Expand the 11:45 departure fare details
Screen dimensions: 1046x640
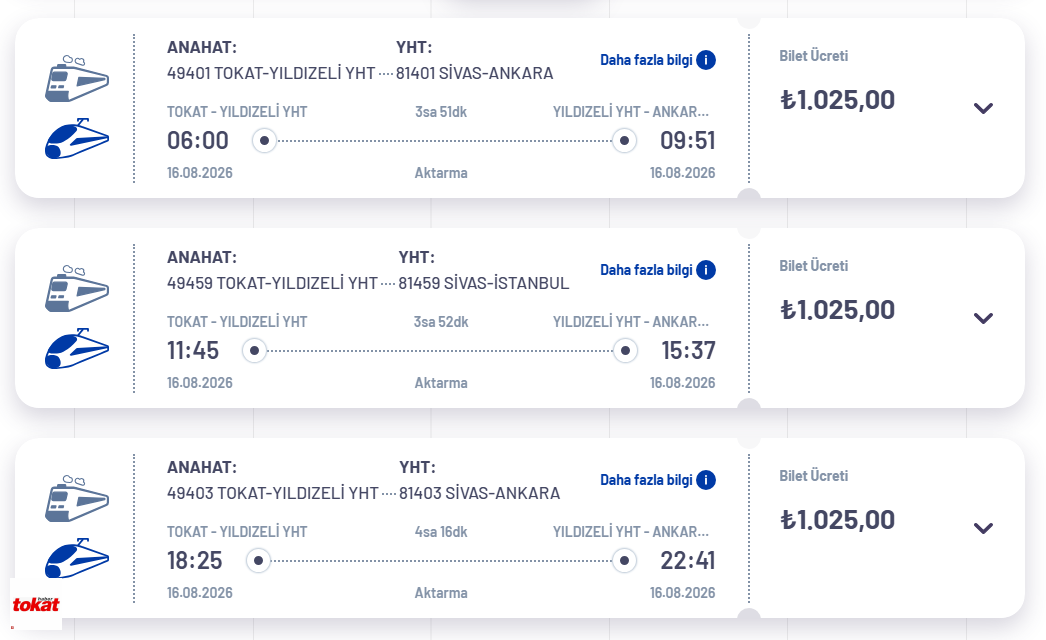[x=983, y=318]
